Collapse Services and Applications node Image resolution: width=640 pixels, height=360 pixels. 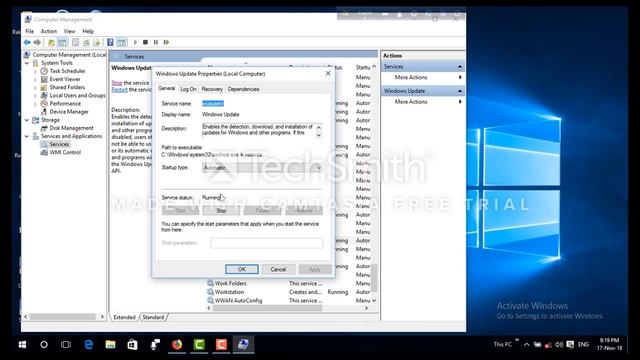27,136
